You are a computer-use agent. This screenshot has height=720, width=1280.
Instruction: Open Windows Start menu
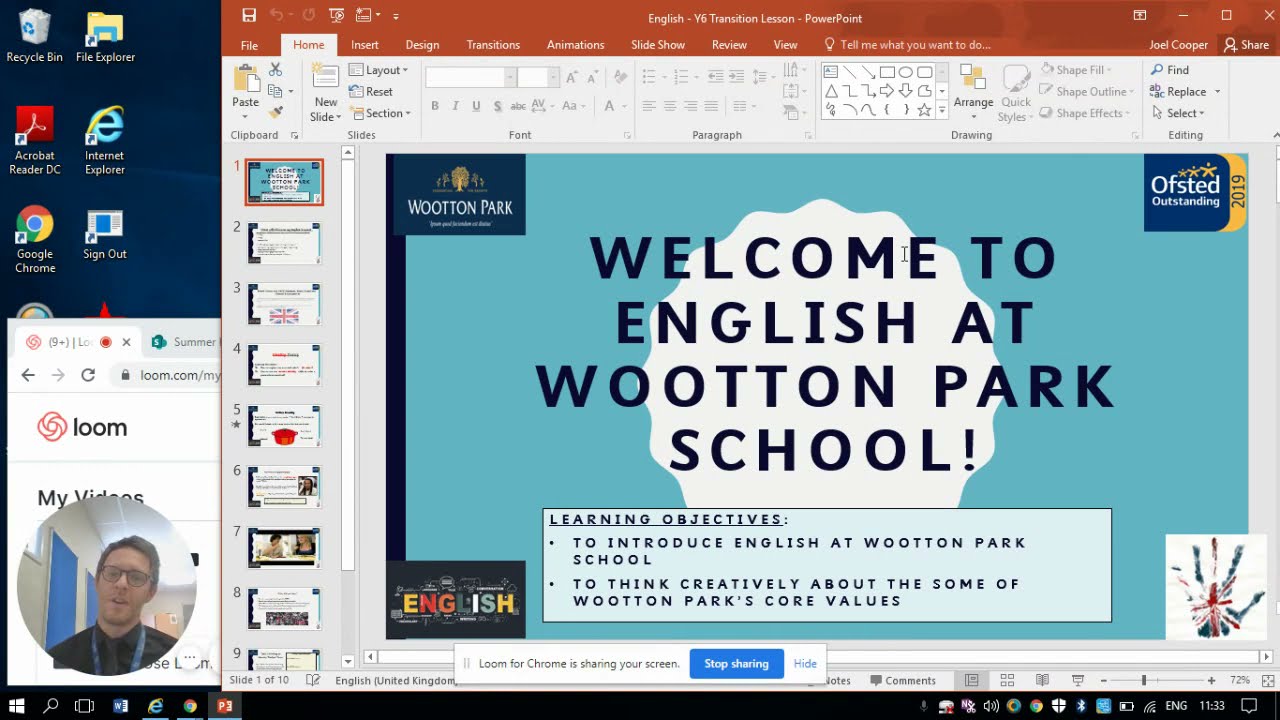[17, 706]
